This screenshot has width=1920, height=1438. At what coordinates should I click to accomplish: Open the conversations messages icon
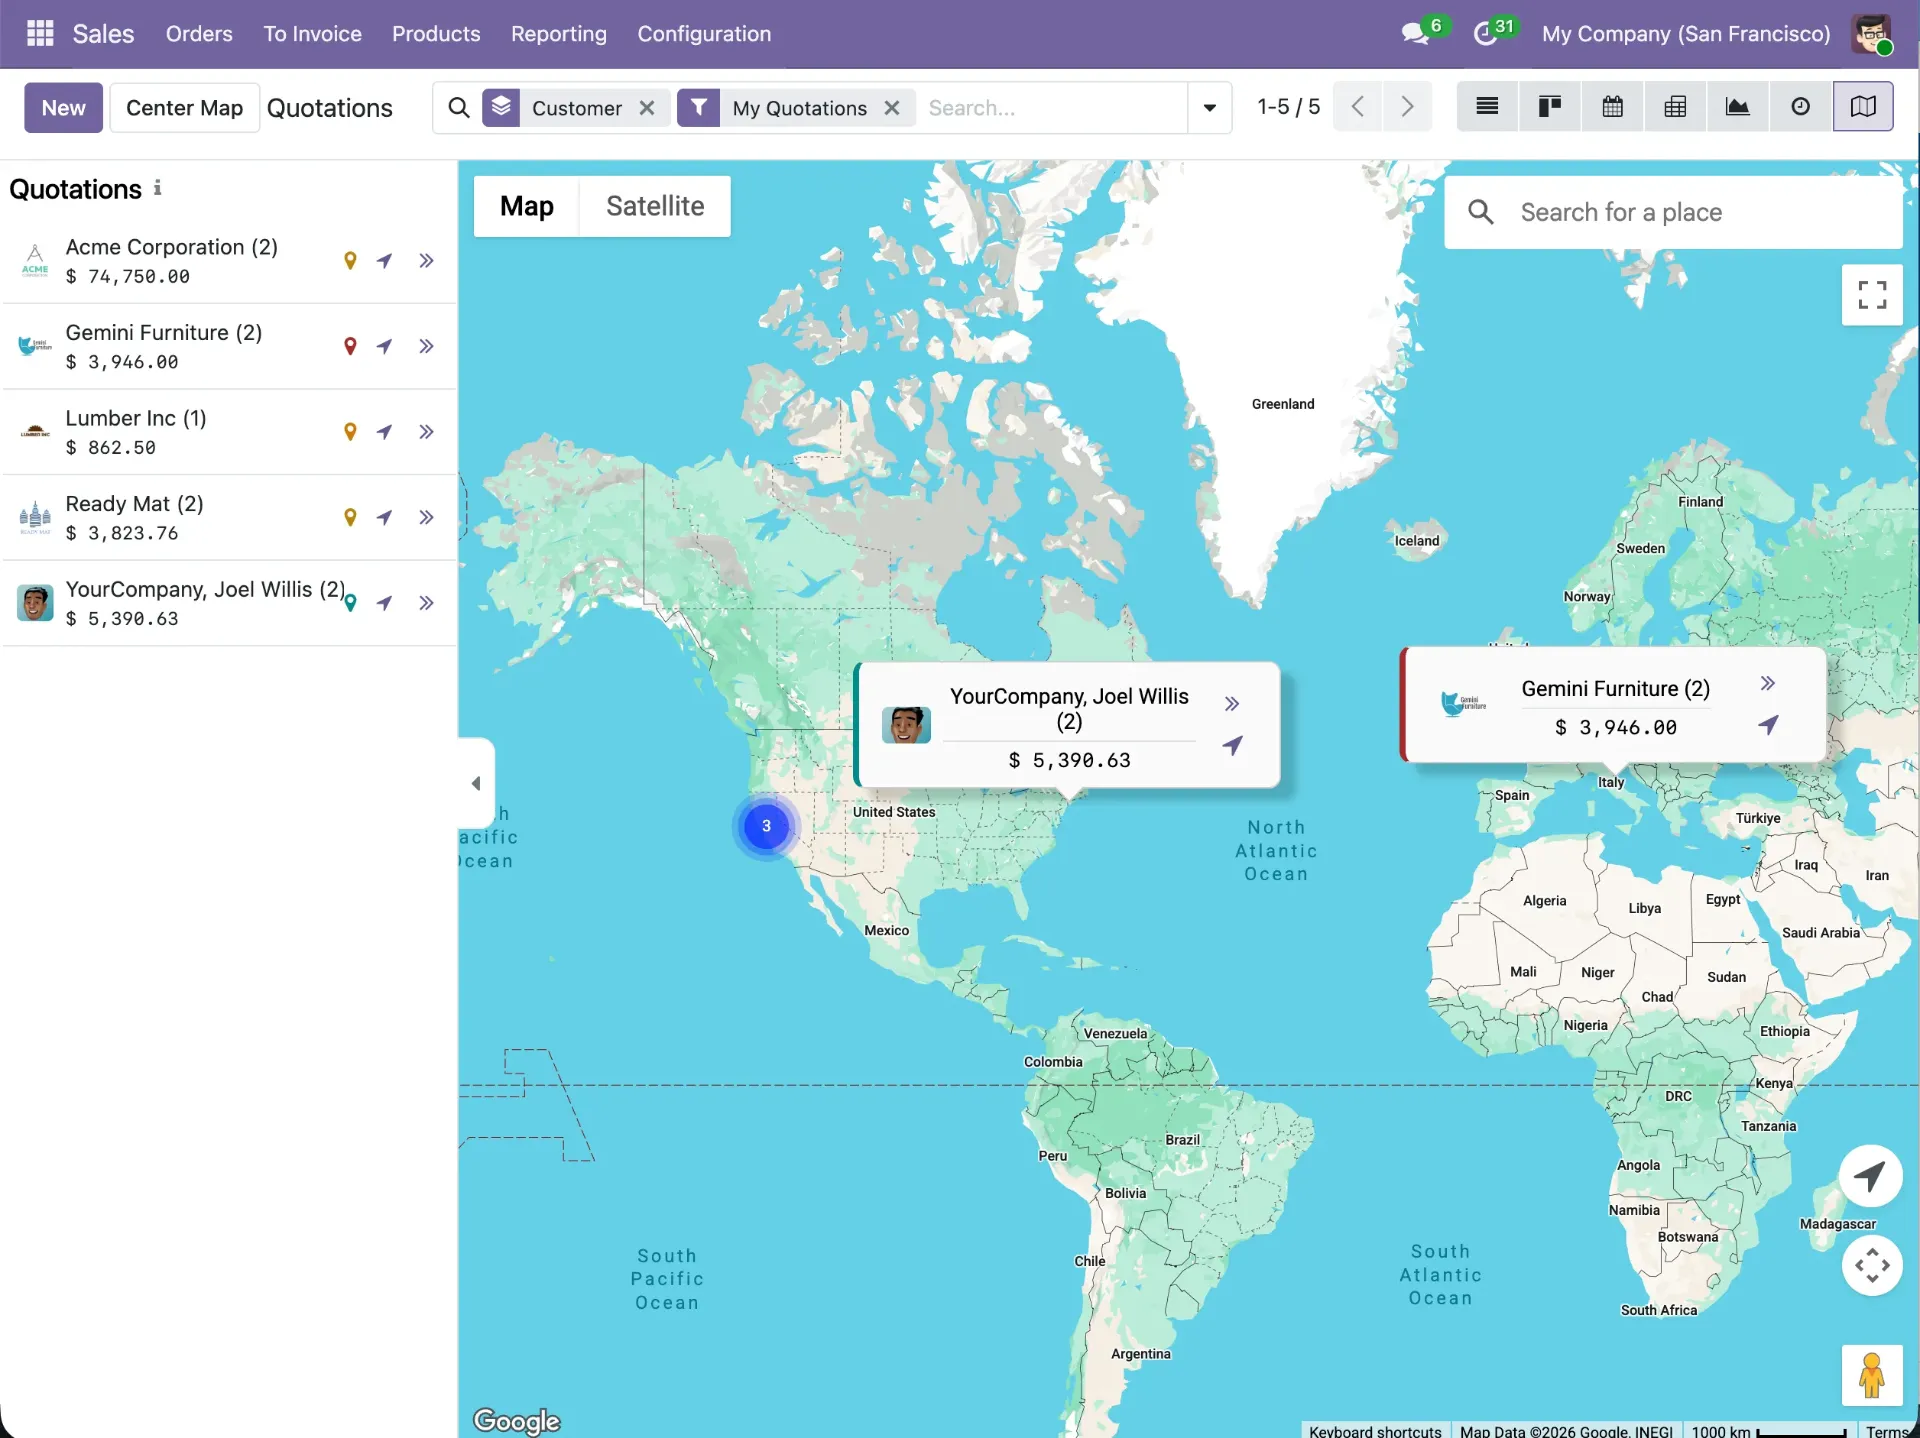click(1415, 33)
